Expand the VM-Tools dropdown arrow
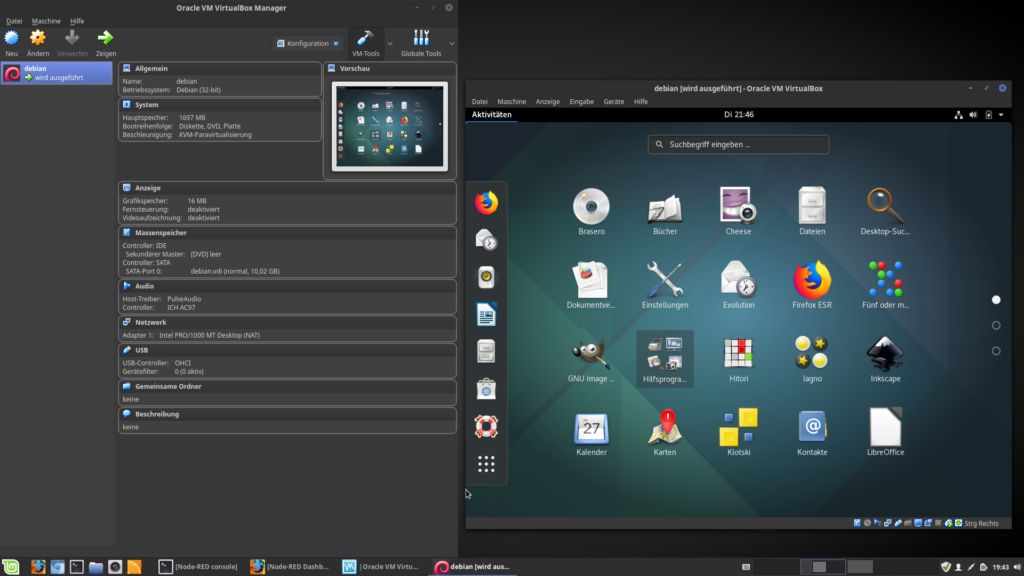1024x576 pixels. click(390, 43)
